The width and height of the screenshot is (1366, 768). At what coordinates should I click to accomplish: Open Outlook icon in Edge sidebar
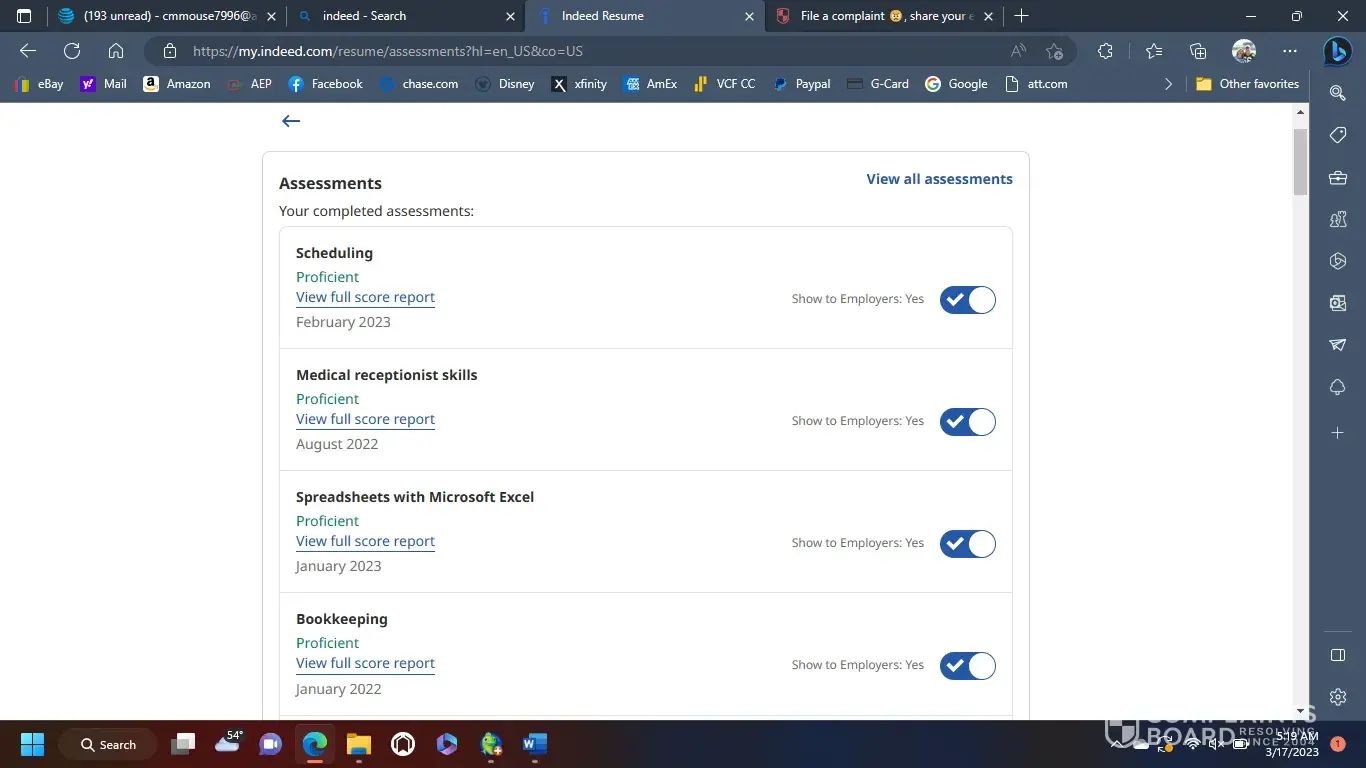point(1337,302)
